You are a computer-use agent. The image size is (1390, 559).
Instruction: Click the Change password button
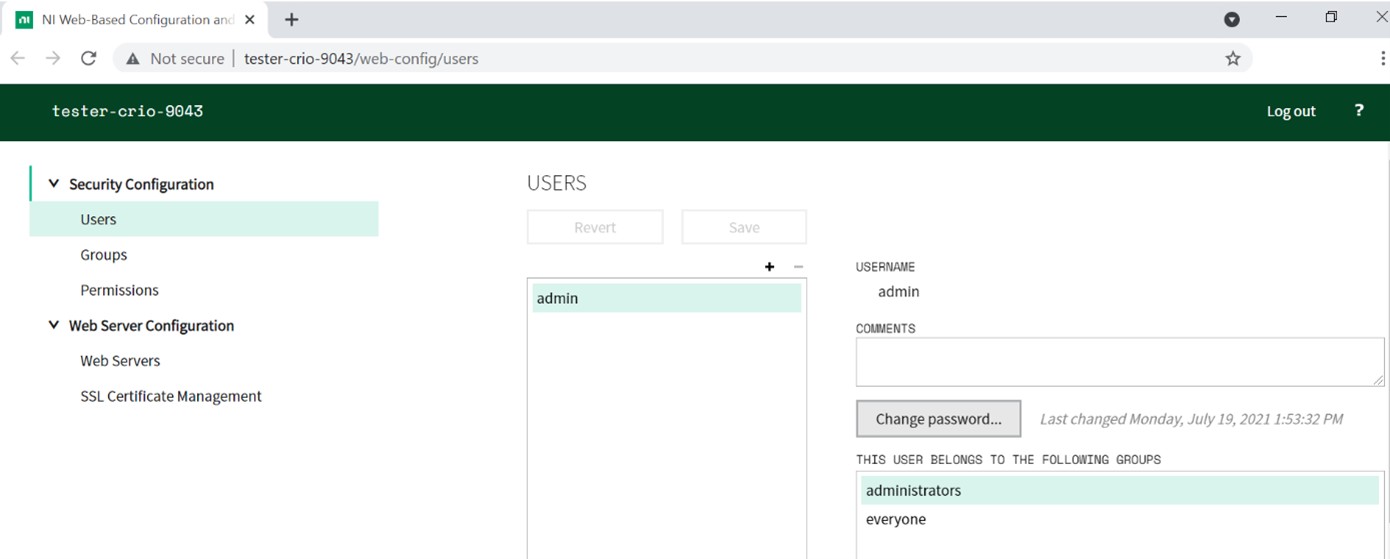[x=938, y=419]
